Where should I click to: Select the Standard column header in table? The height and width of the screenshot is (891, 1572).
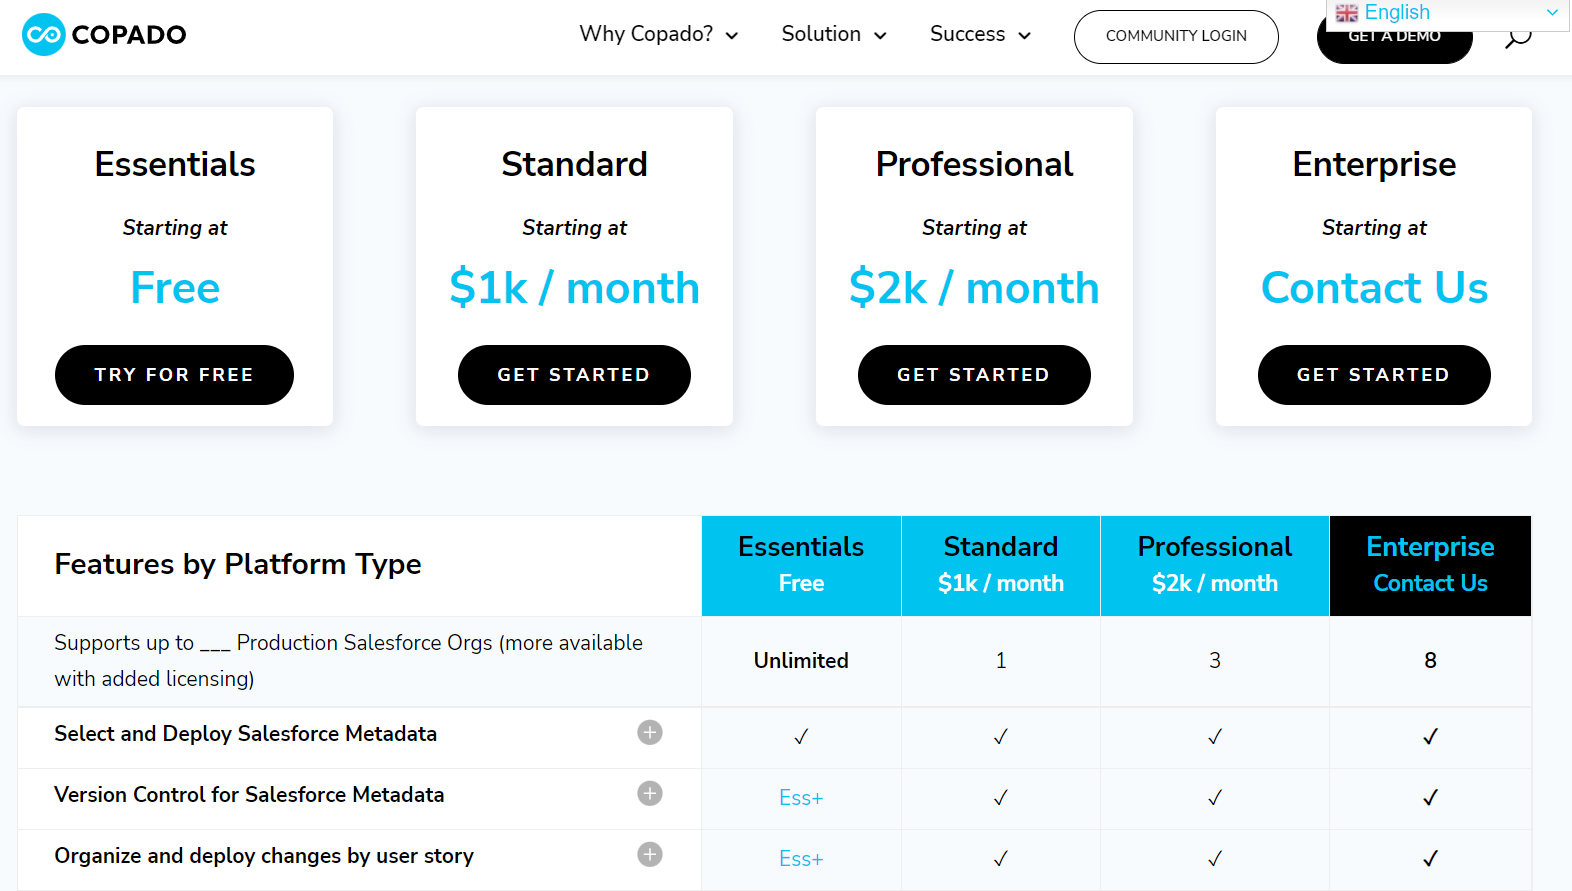point(1001,565)
